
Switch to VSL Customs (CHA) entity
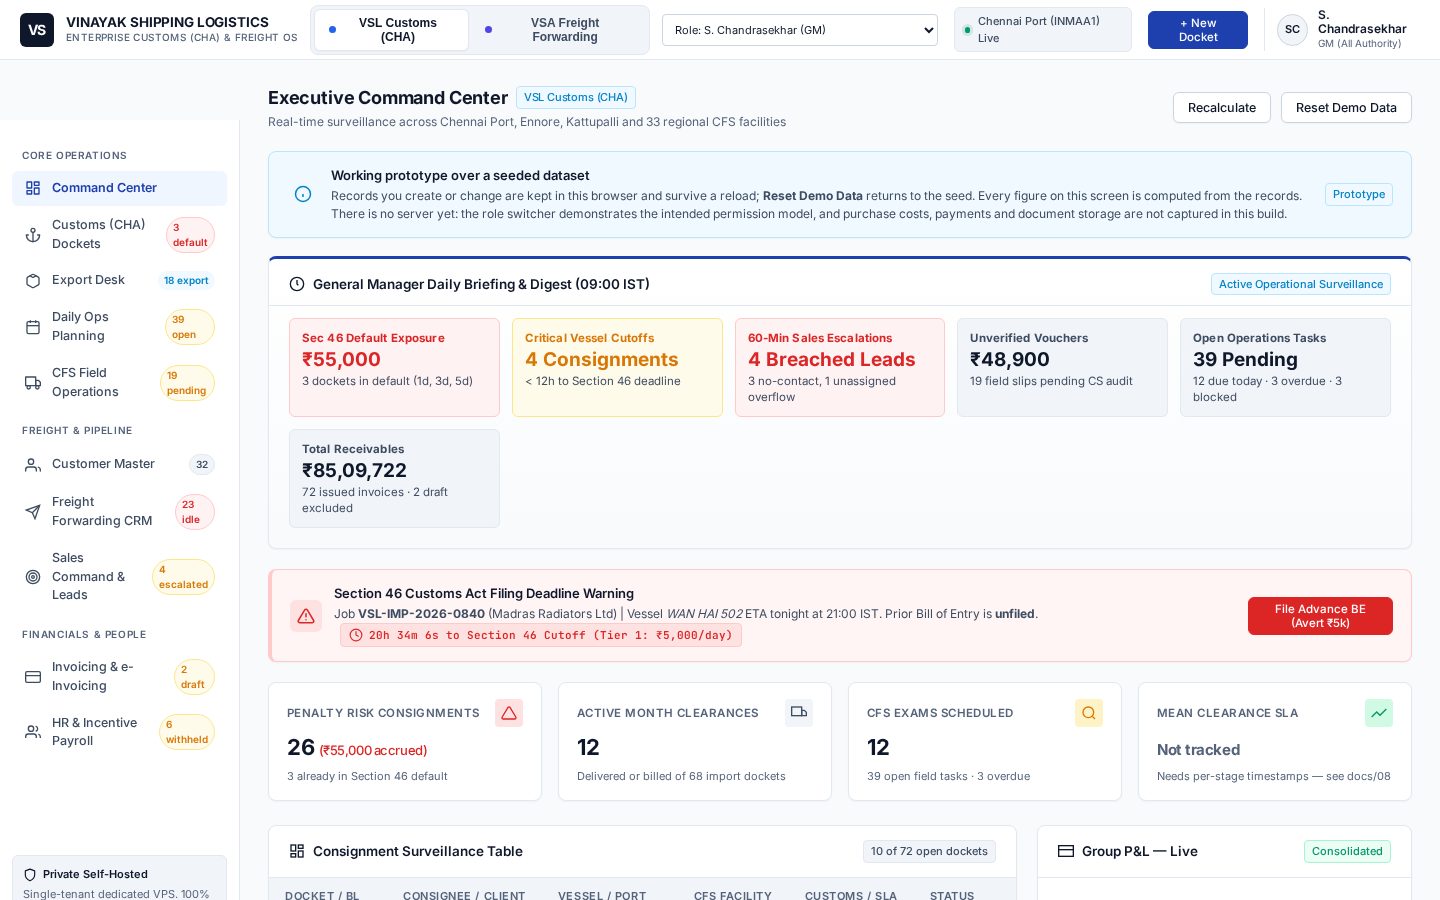pos(391,30)
